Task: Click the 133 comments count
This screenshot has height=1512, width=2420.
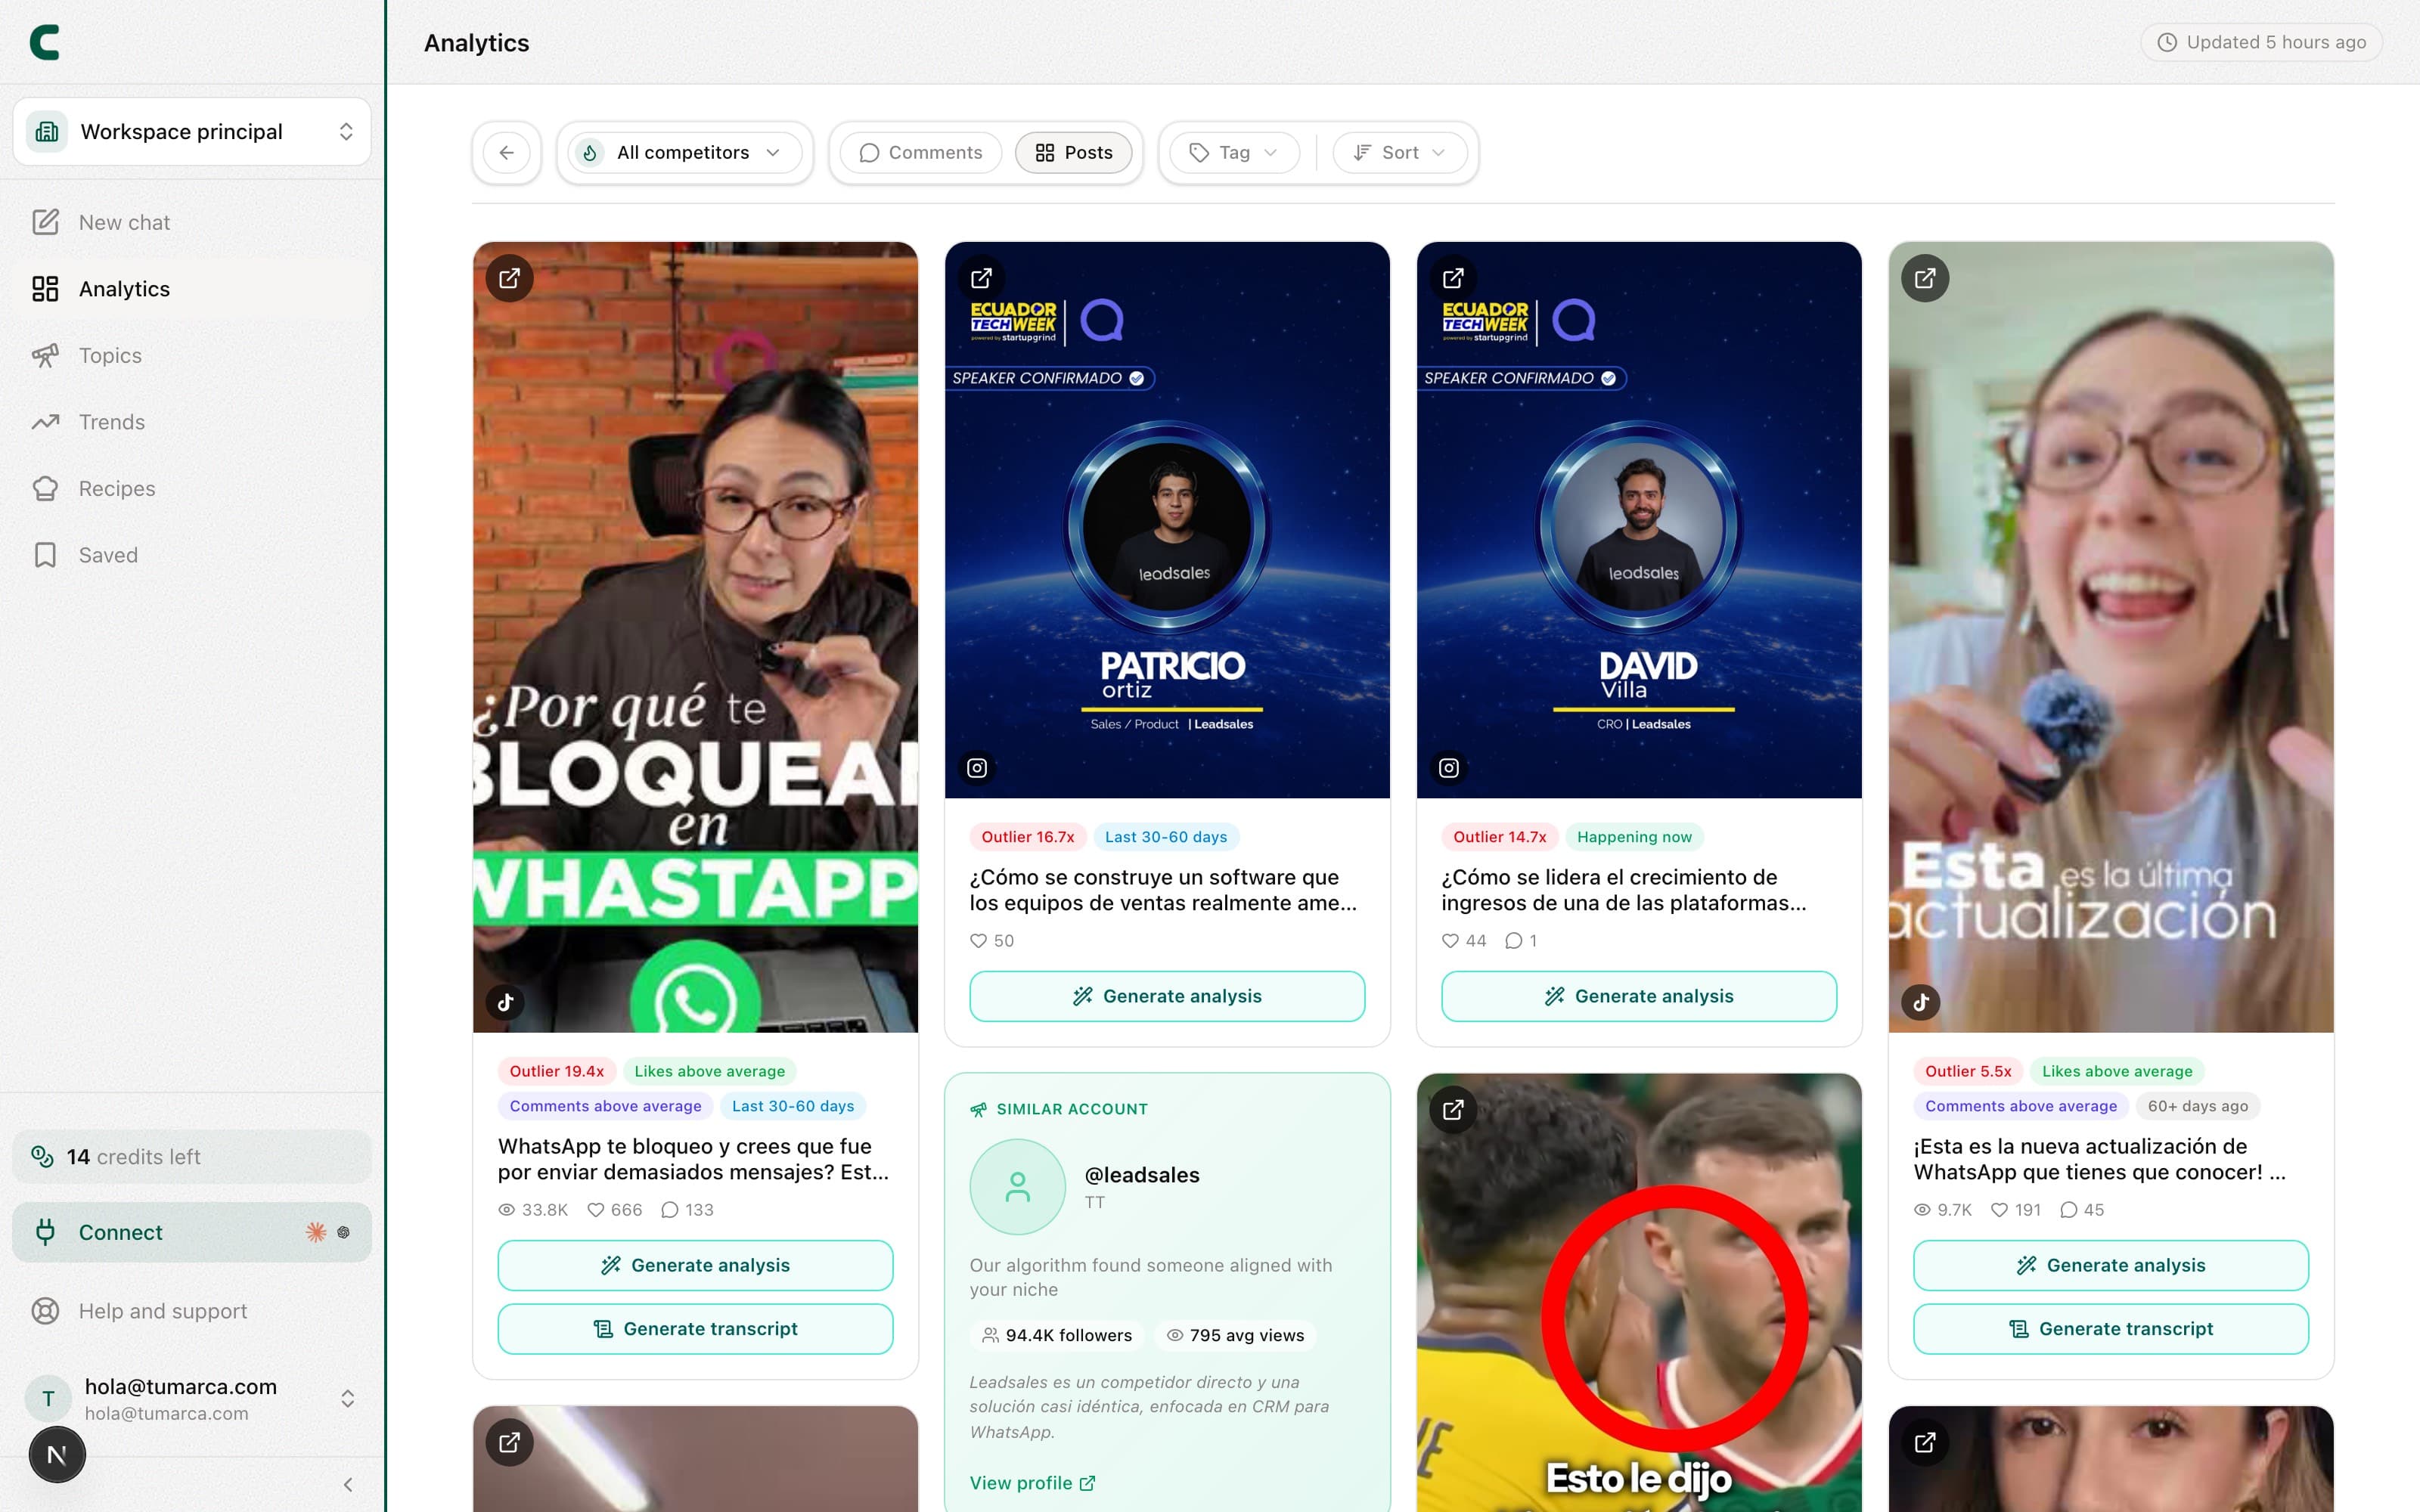Action: coord(688,1210)
